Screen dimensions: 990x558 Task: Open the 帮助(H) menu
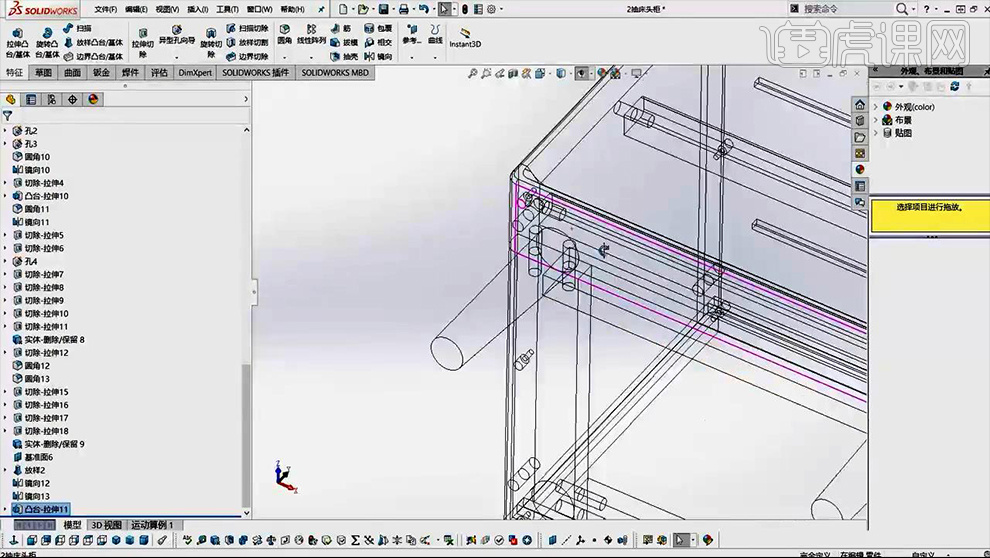(x=292, y=9)
